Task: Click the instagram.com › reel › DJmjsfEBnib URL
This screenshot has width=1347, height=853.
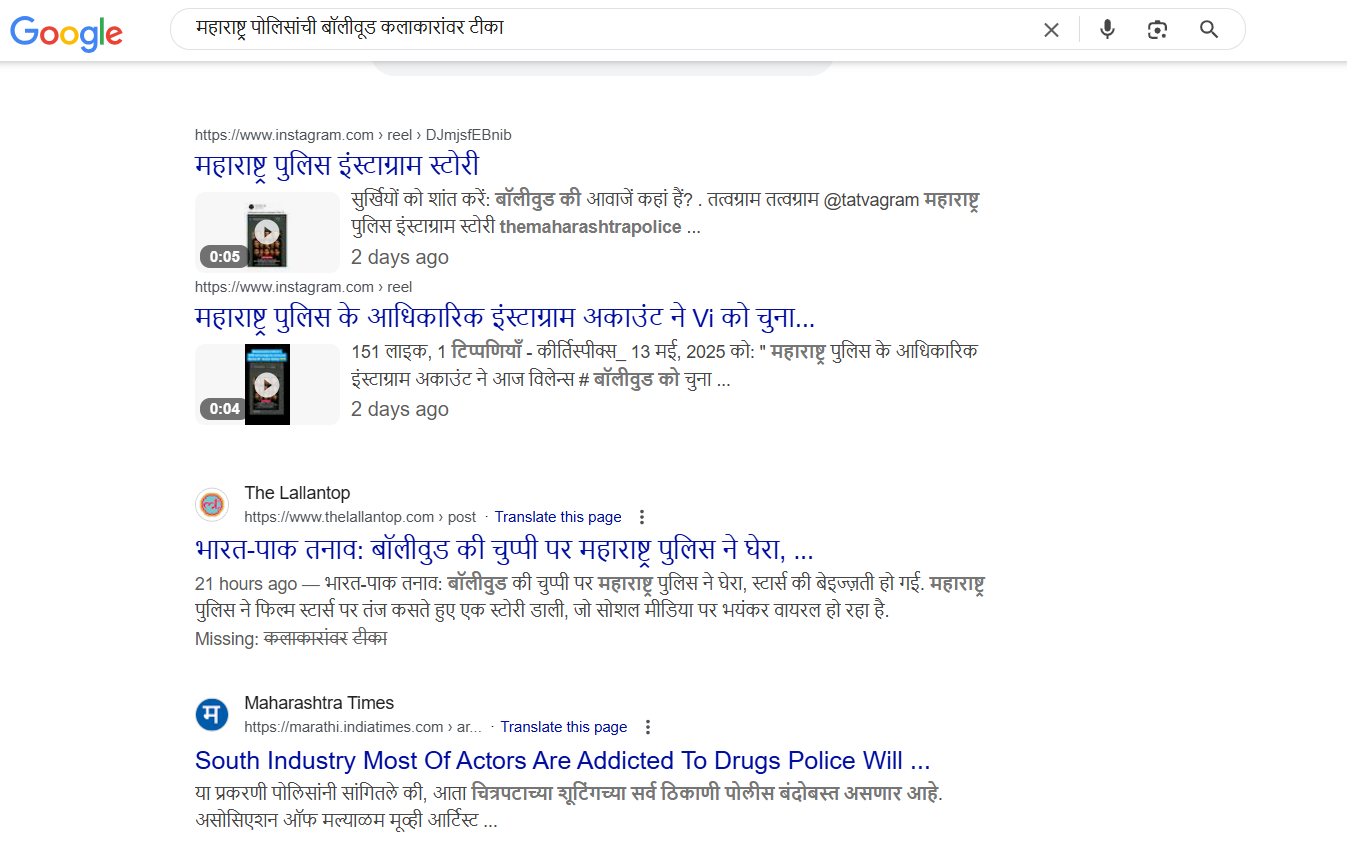Action: [353, 135]
